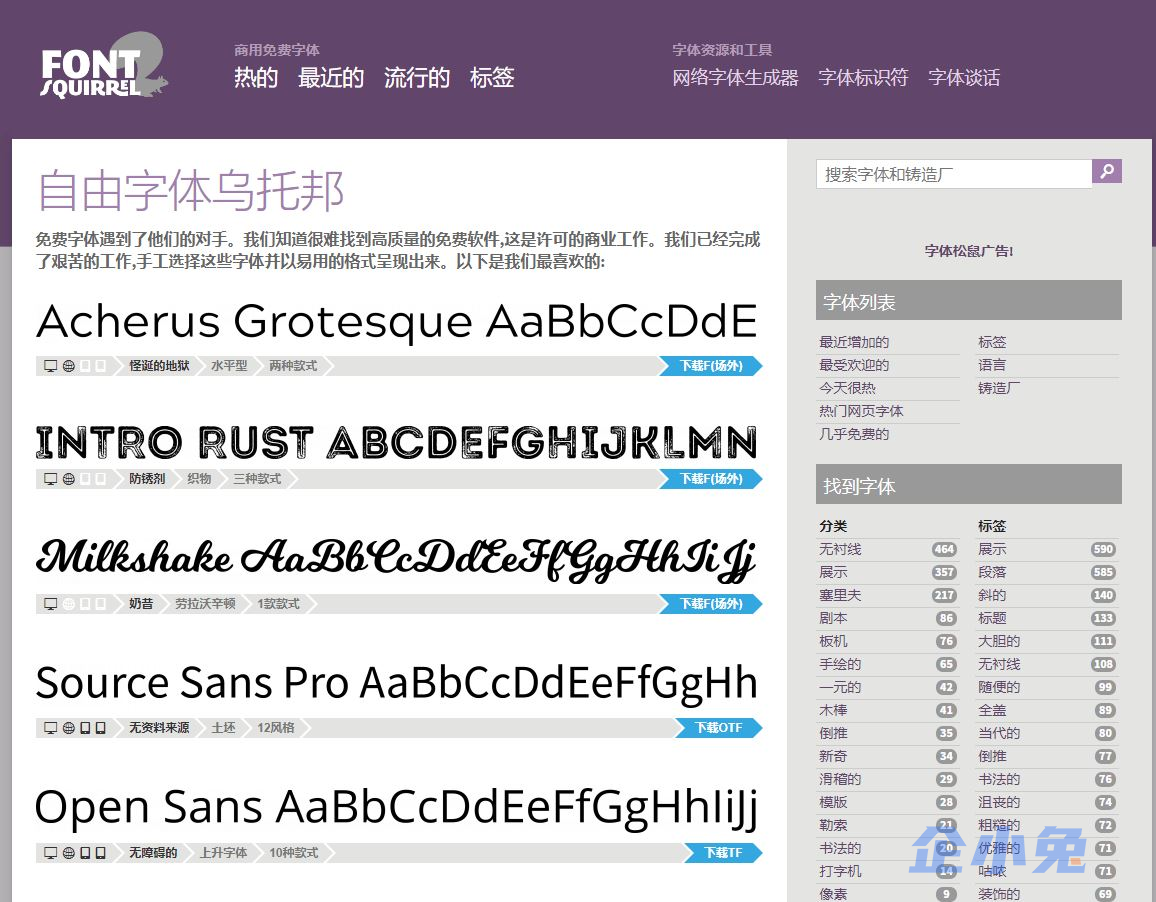
Task: Click app phone icon in Open Sans row
Action: point(100,853)
